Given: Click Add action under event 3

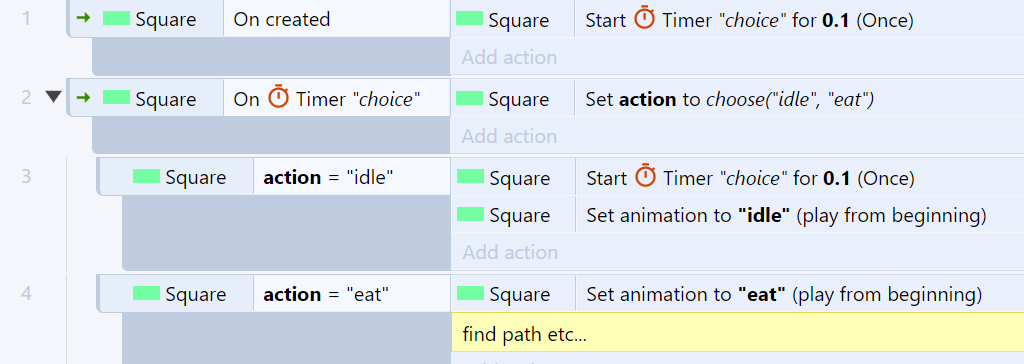Looking at the screenshot, I should 511,252.
